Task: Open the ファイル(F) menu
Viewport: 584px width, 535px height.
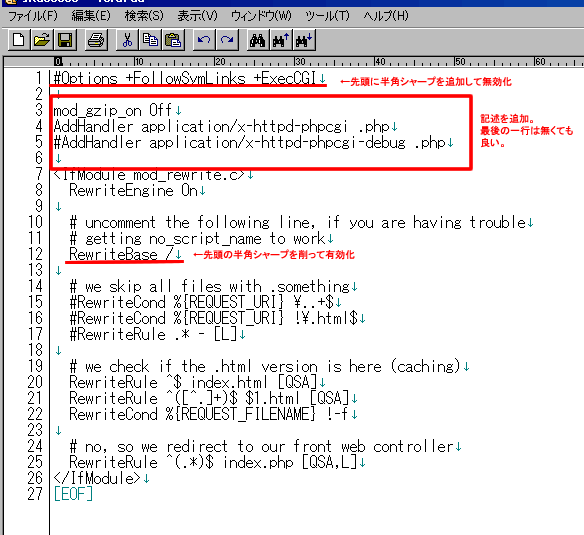Action: (33, 16)
